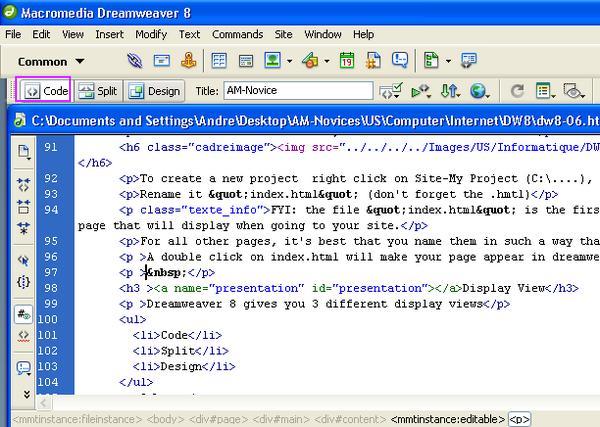Viewport: 600px width, 427px height.
Task: Show more coding toolbar tools chevron
Action: click(26, 394)
